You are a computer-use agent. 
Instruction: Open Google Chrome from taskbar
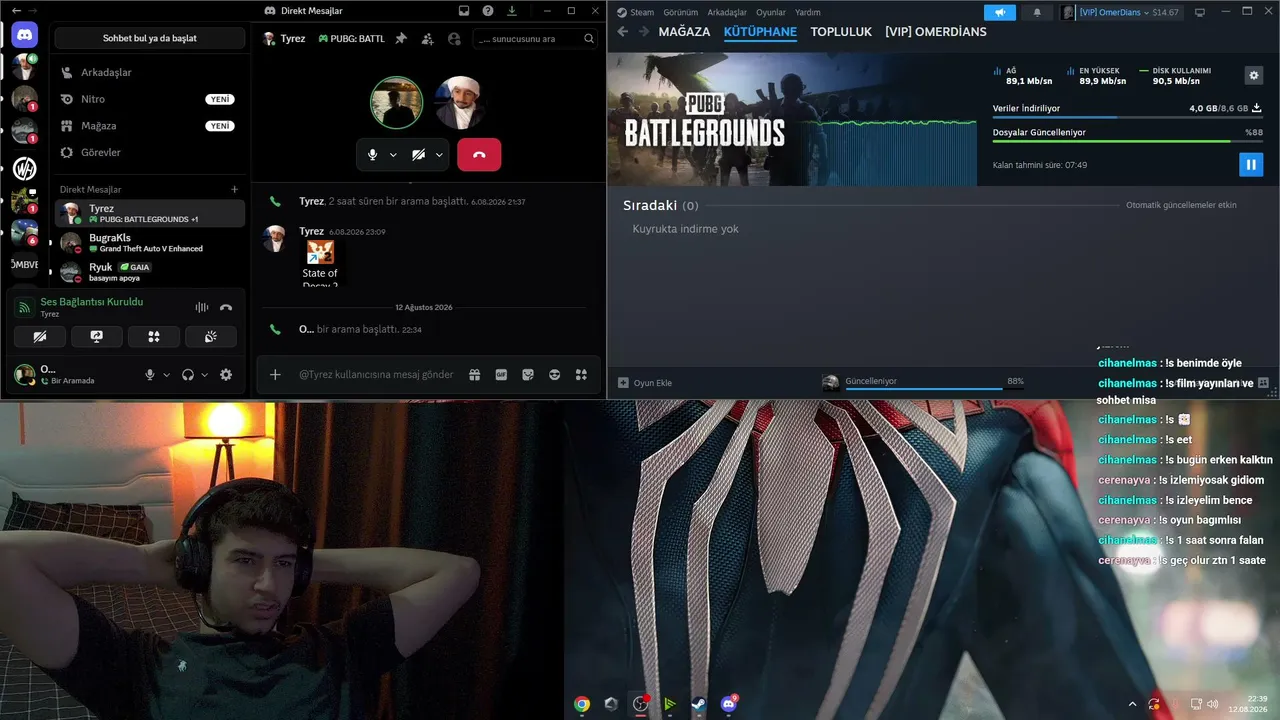click(x=582, y=704)
